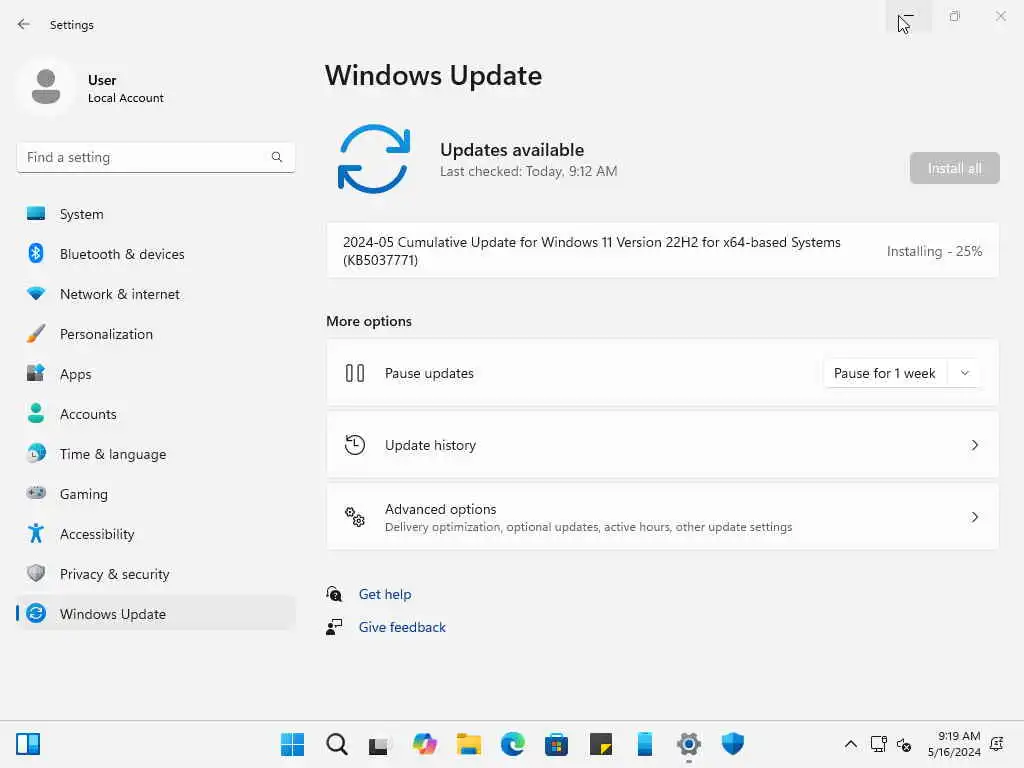The width and height of the screenshot is (1024, 768).
Task: Open Update history
Action: pos(662,445)
